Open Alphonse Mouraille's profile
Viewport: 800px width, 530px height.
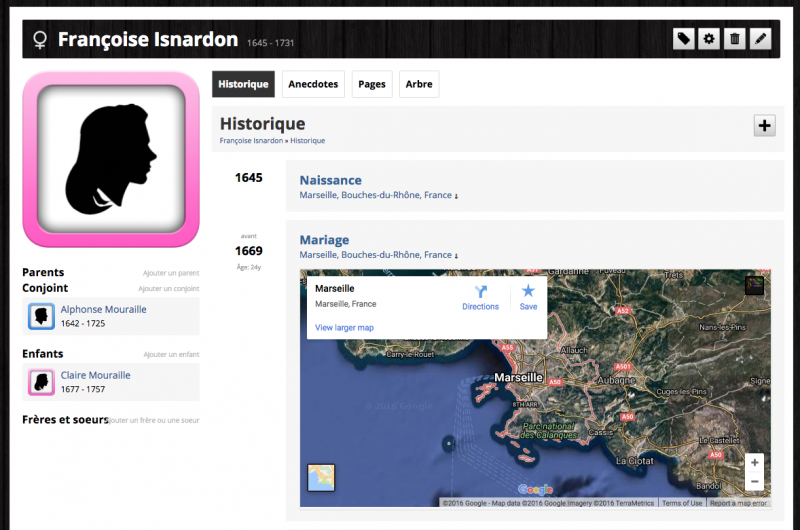103,310
